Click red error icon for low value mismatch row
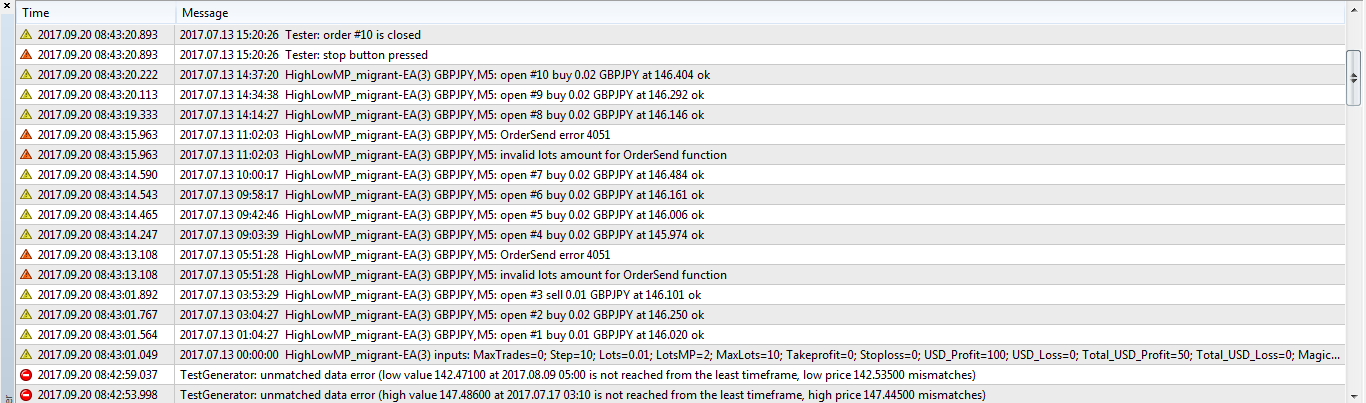 point(26,375)
